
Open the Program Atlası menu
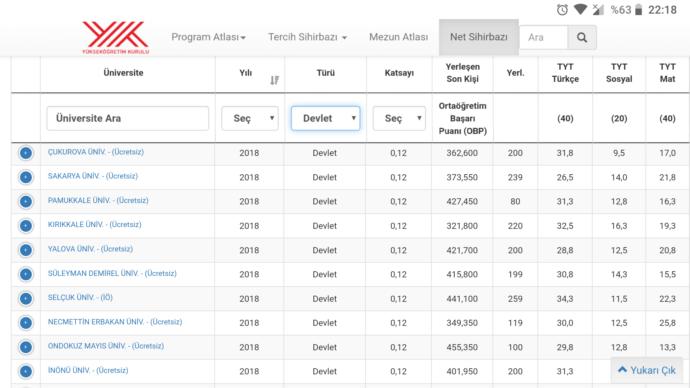(208, 37)
